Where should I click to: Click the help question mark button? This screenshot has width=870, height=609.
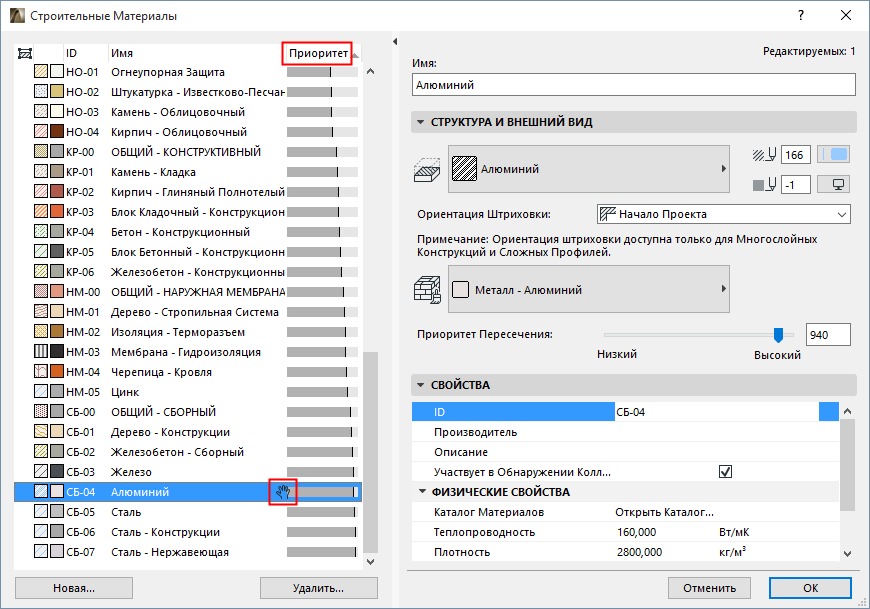[801, 16]
